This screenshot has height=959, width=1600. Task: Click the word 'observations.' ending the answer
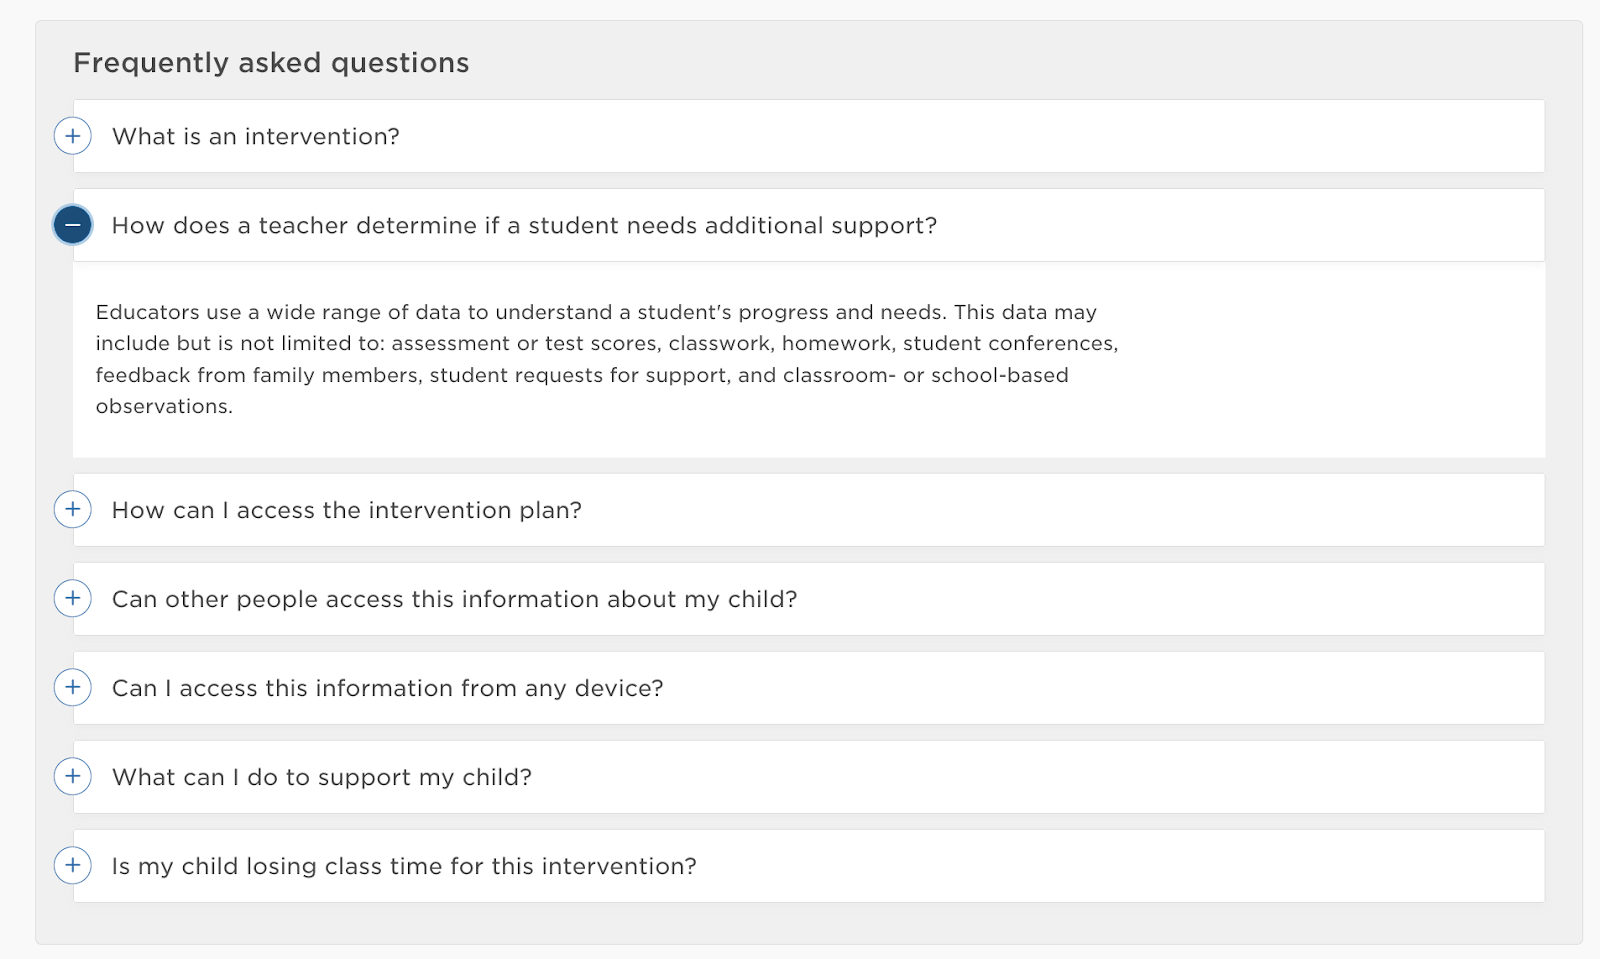pos(164,406)
